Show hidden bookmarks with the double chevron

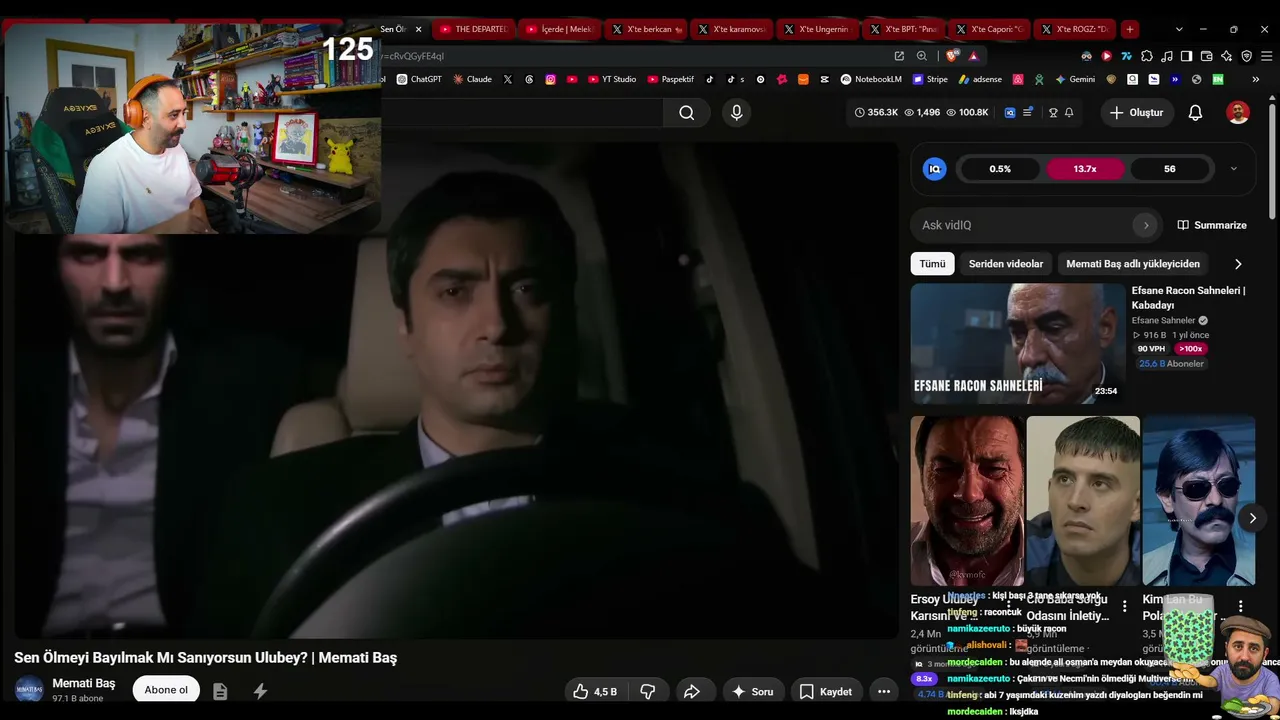point(1255,79)
